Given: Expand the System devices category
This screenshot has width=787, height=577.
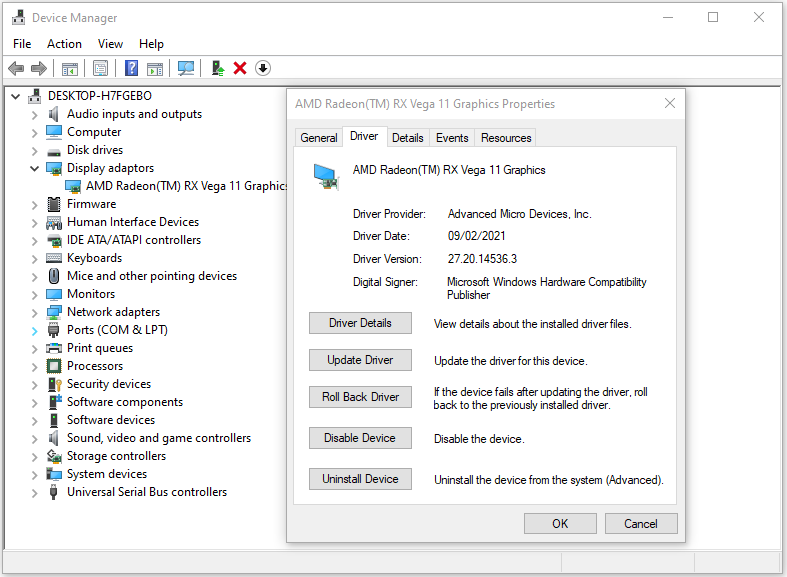Looking at the screenshot, I should click(x=34, y=475).
